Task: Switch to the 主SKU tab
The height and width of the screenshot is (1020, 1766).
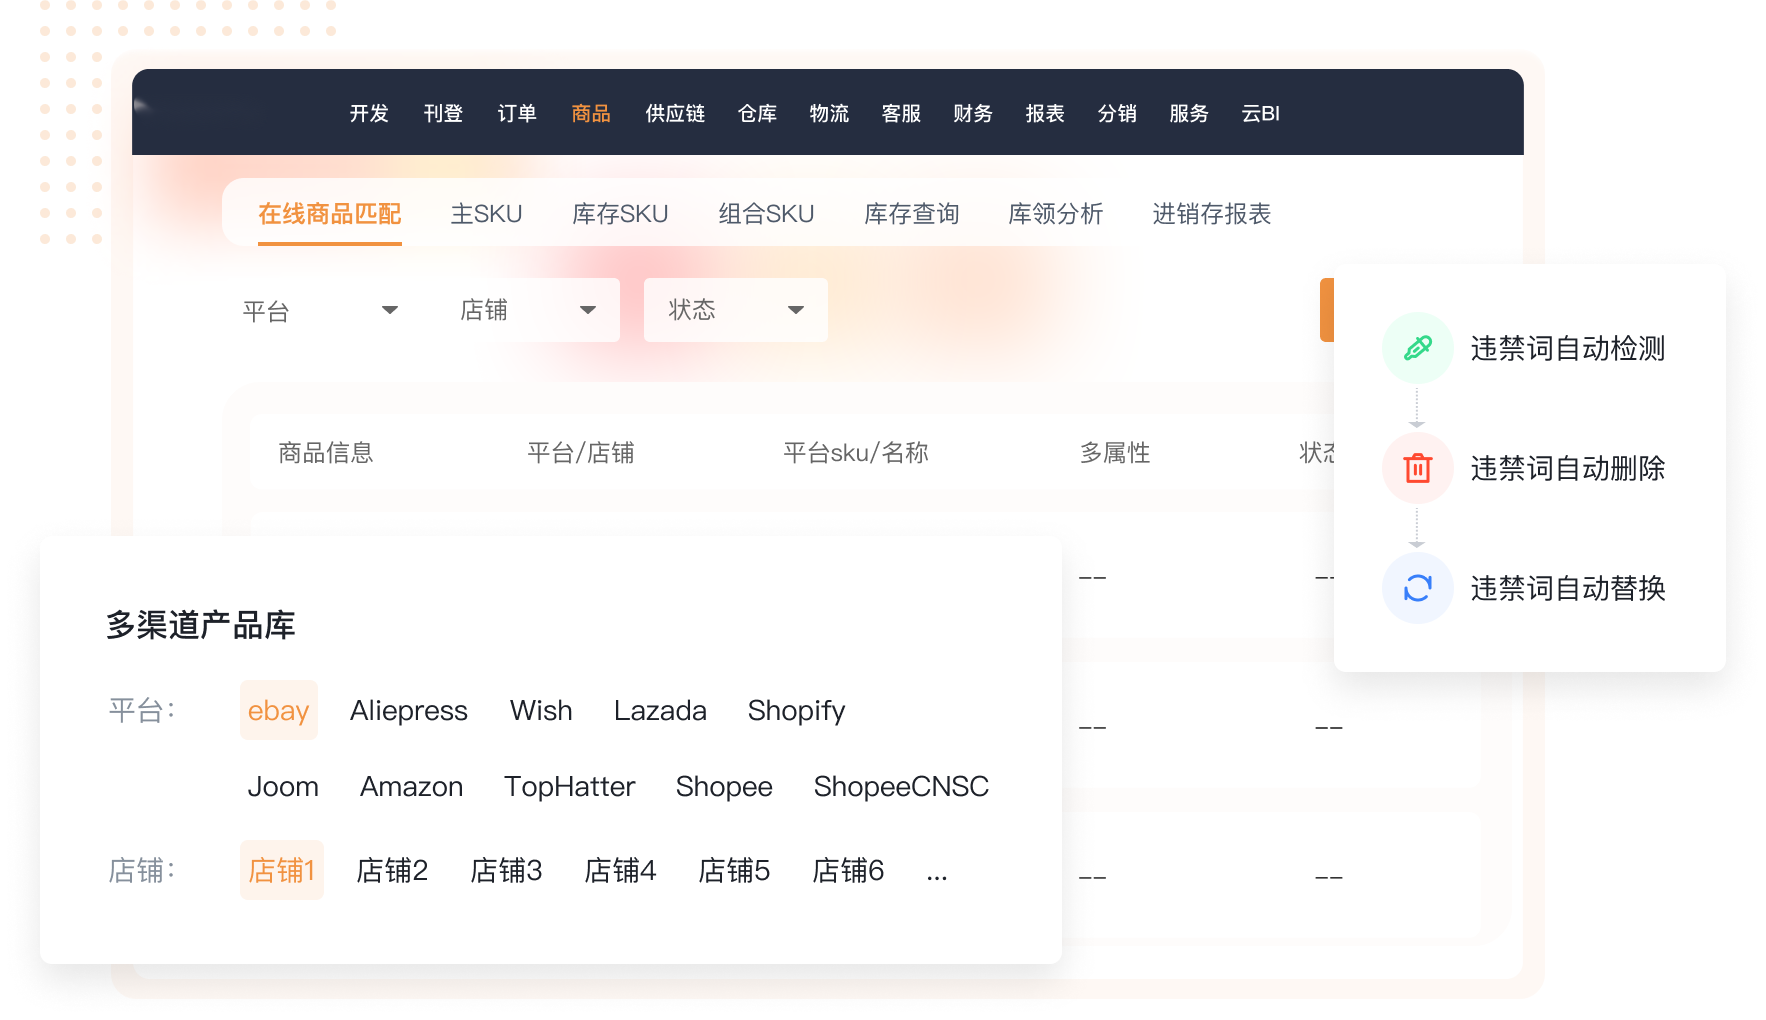Action: coord(486,214)
